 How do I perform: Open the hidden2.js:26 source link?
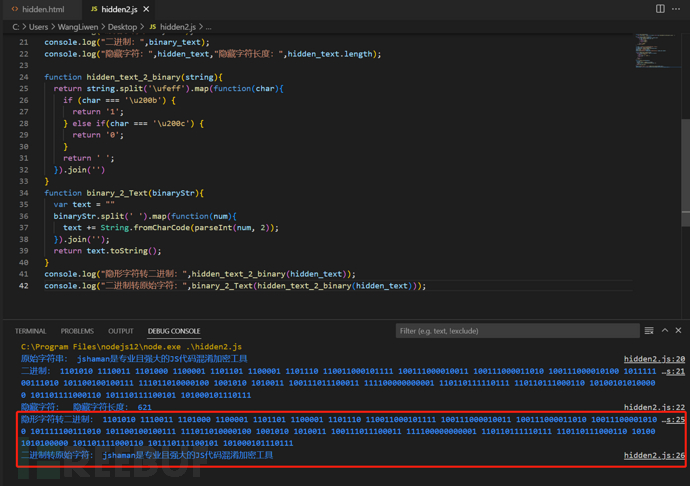click(654, 456)
